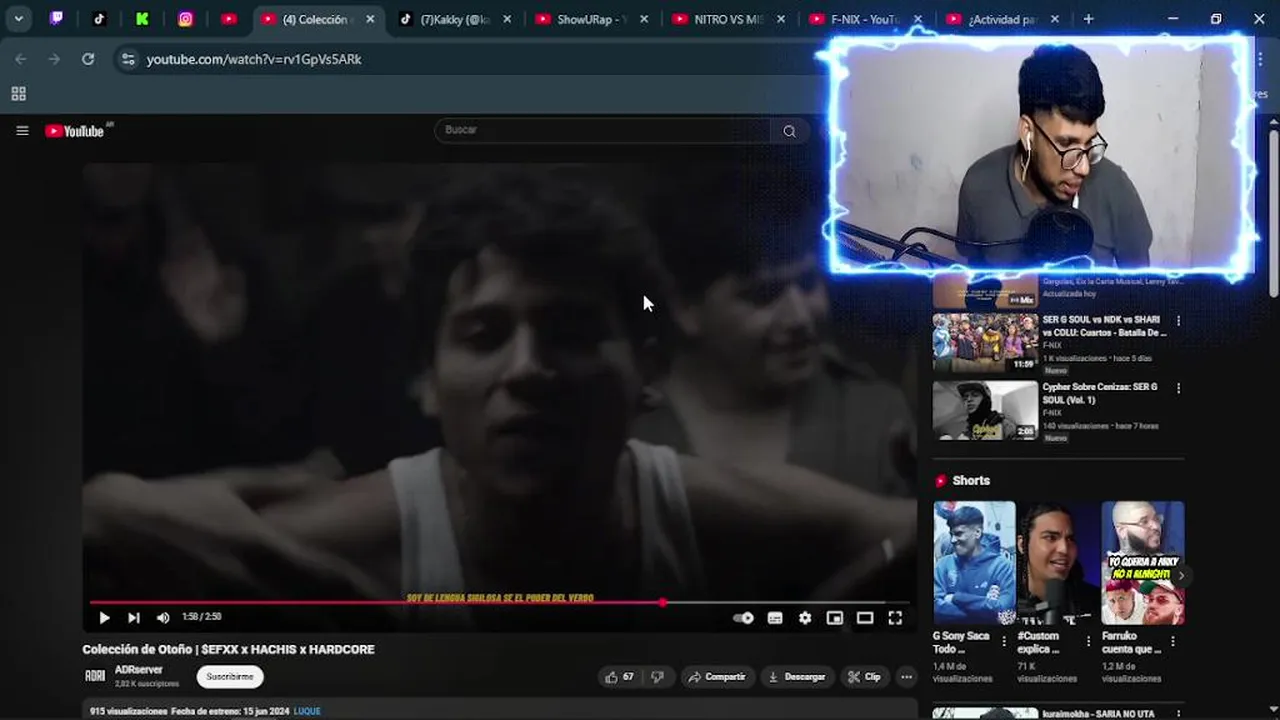Image resolution: width=1280 pixels, height=720 pixels.
Task: Switch to the pinned Twitch tab
Action: [56, 19]
